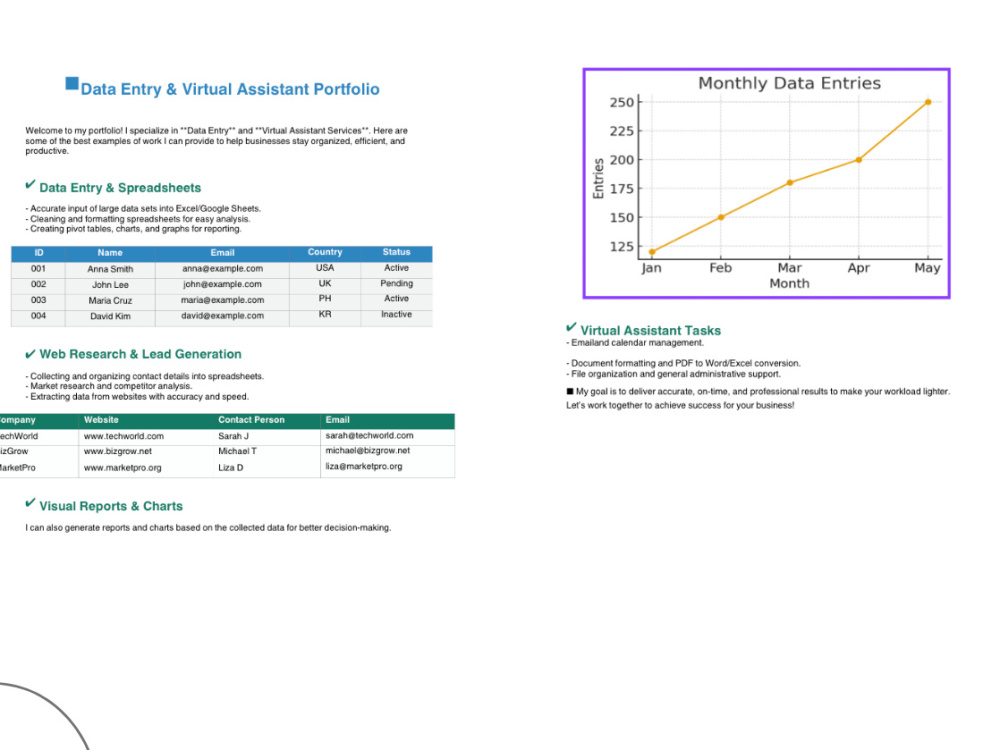1000x750 pixels.
Task: Click the Country column header
Action: pyautogui.click(x=325, y=252)
